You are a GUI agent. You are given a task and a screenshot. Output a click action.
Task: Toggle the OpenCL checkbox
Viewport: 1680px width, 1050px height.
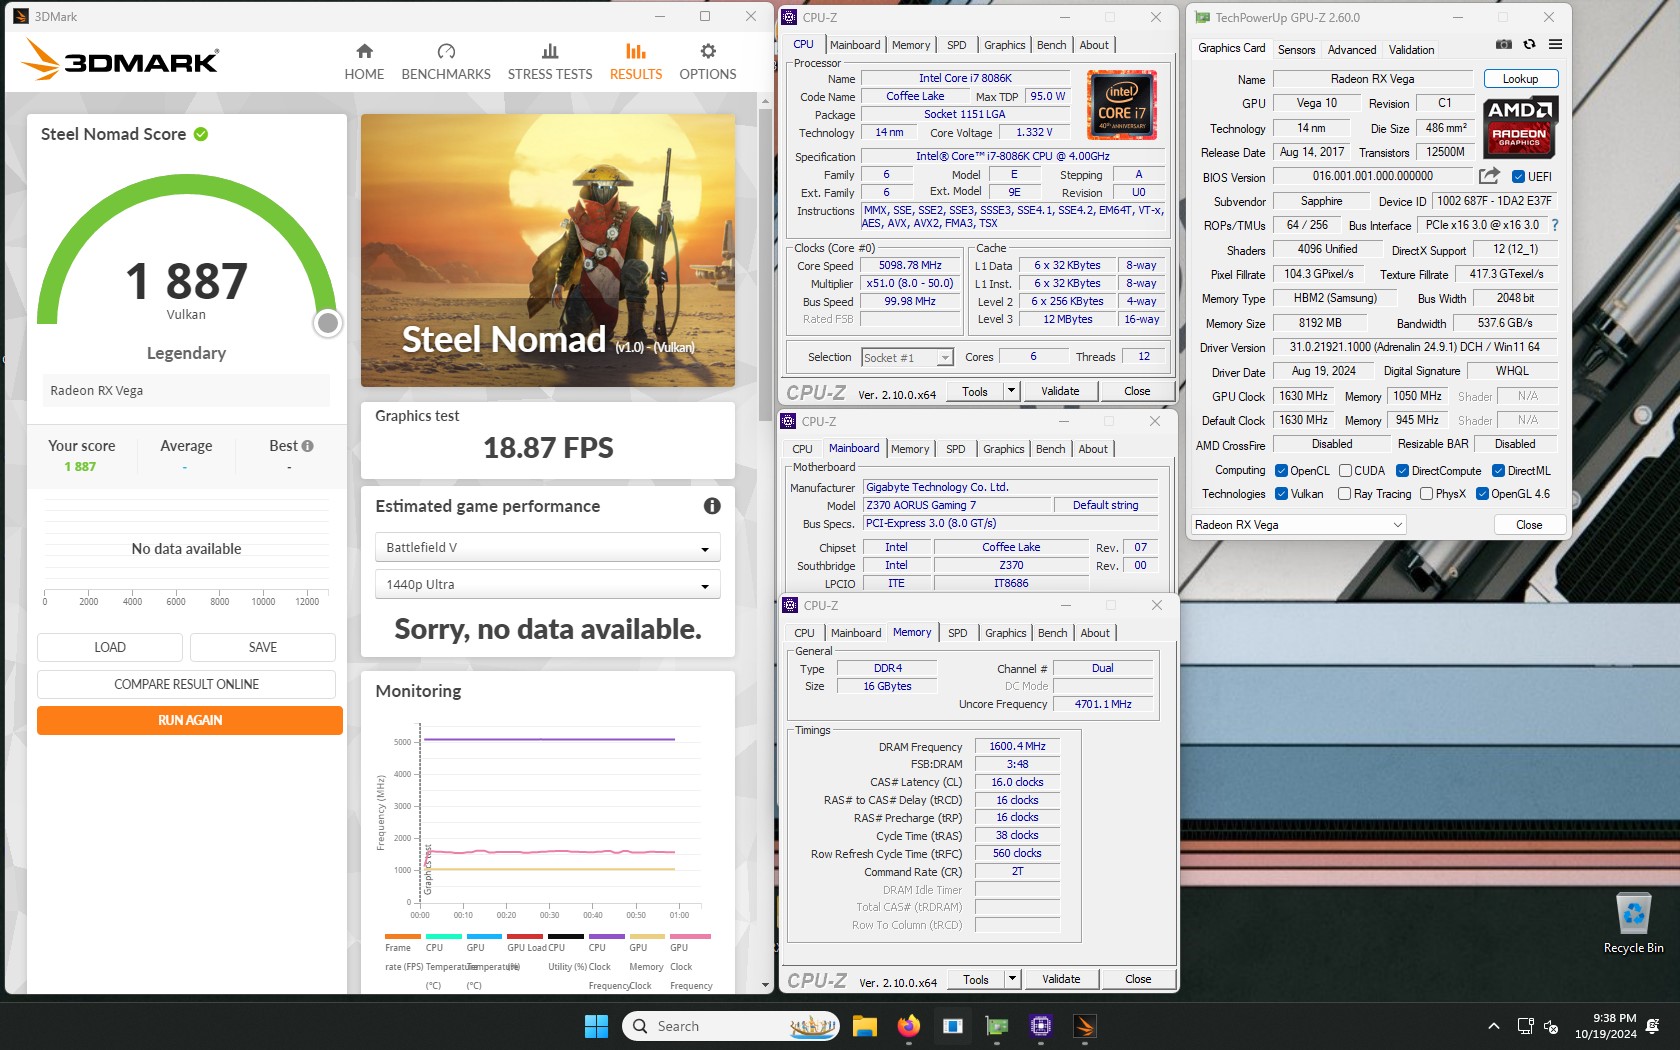1281,471
